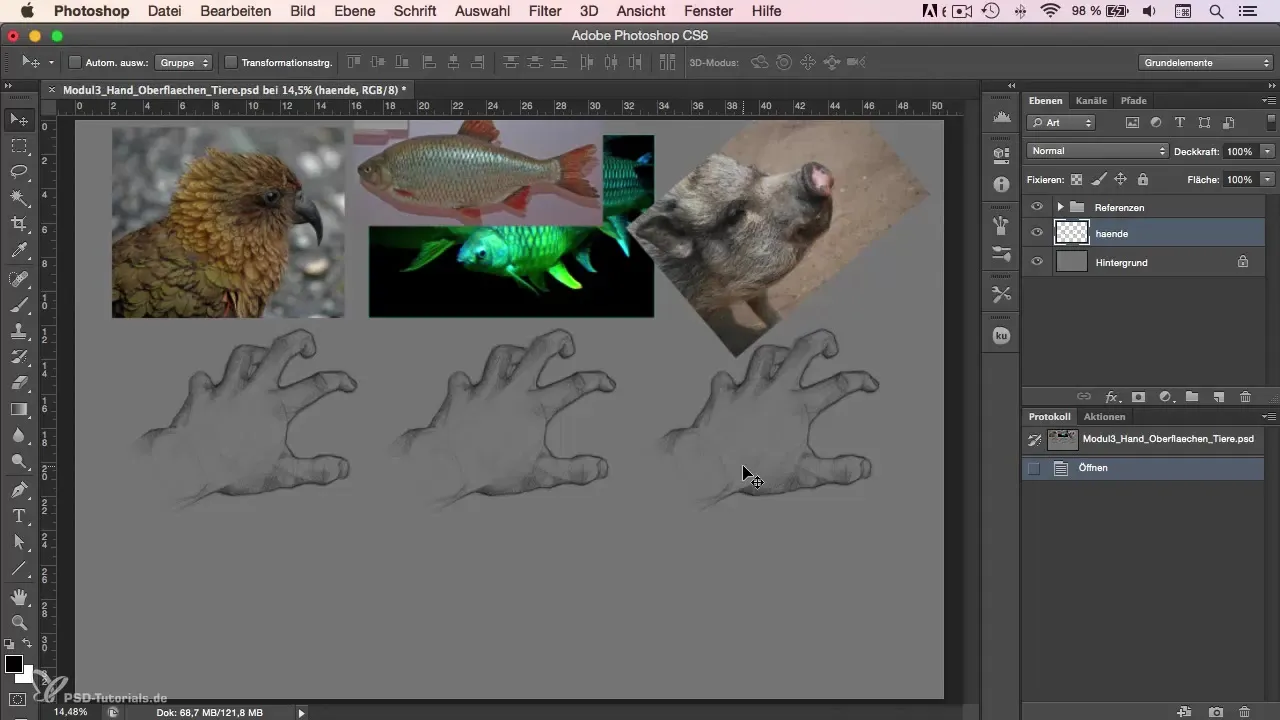Open the Bearbeiten menu
Image resolution: width=1280 pixels, height=720 pixels.
235,11
